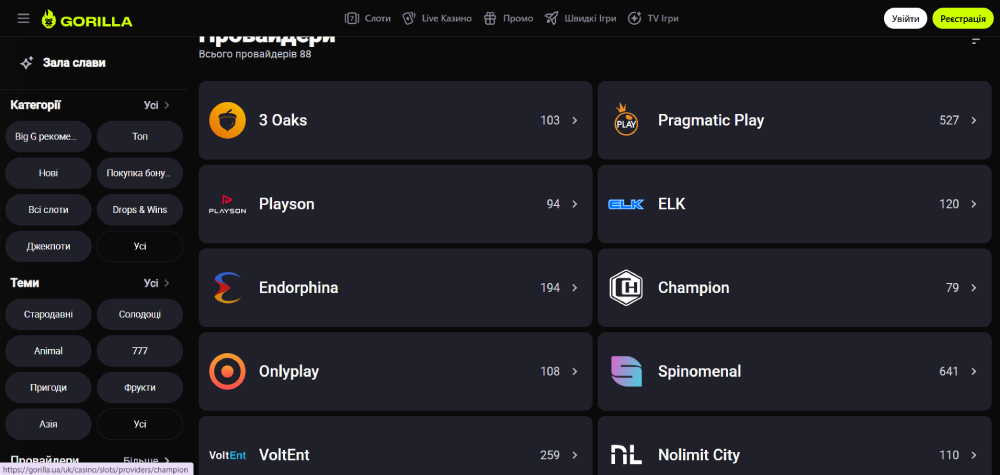Select the Drops & Wins category

tap(140, 209)
